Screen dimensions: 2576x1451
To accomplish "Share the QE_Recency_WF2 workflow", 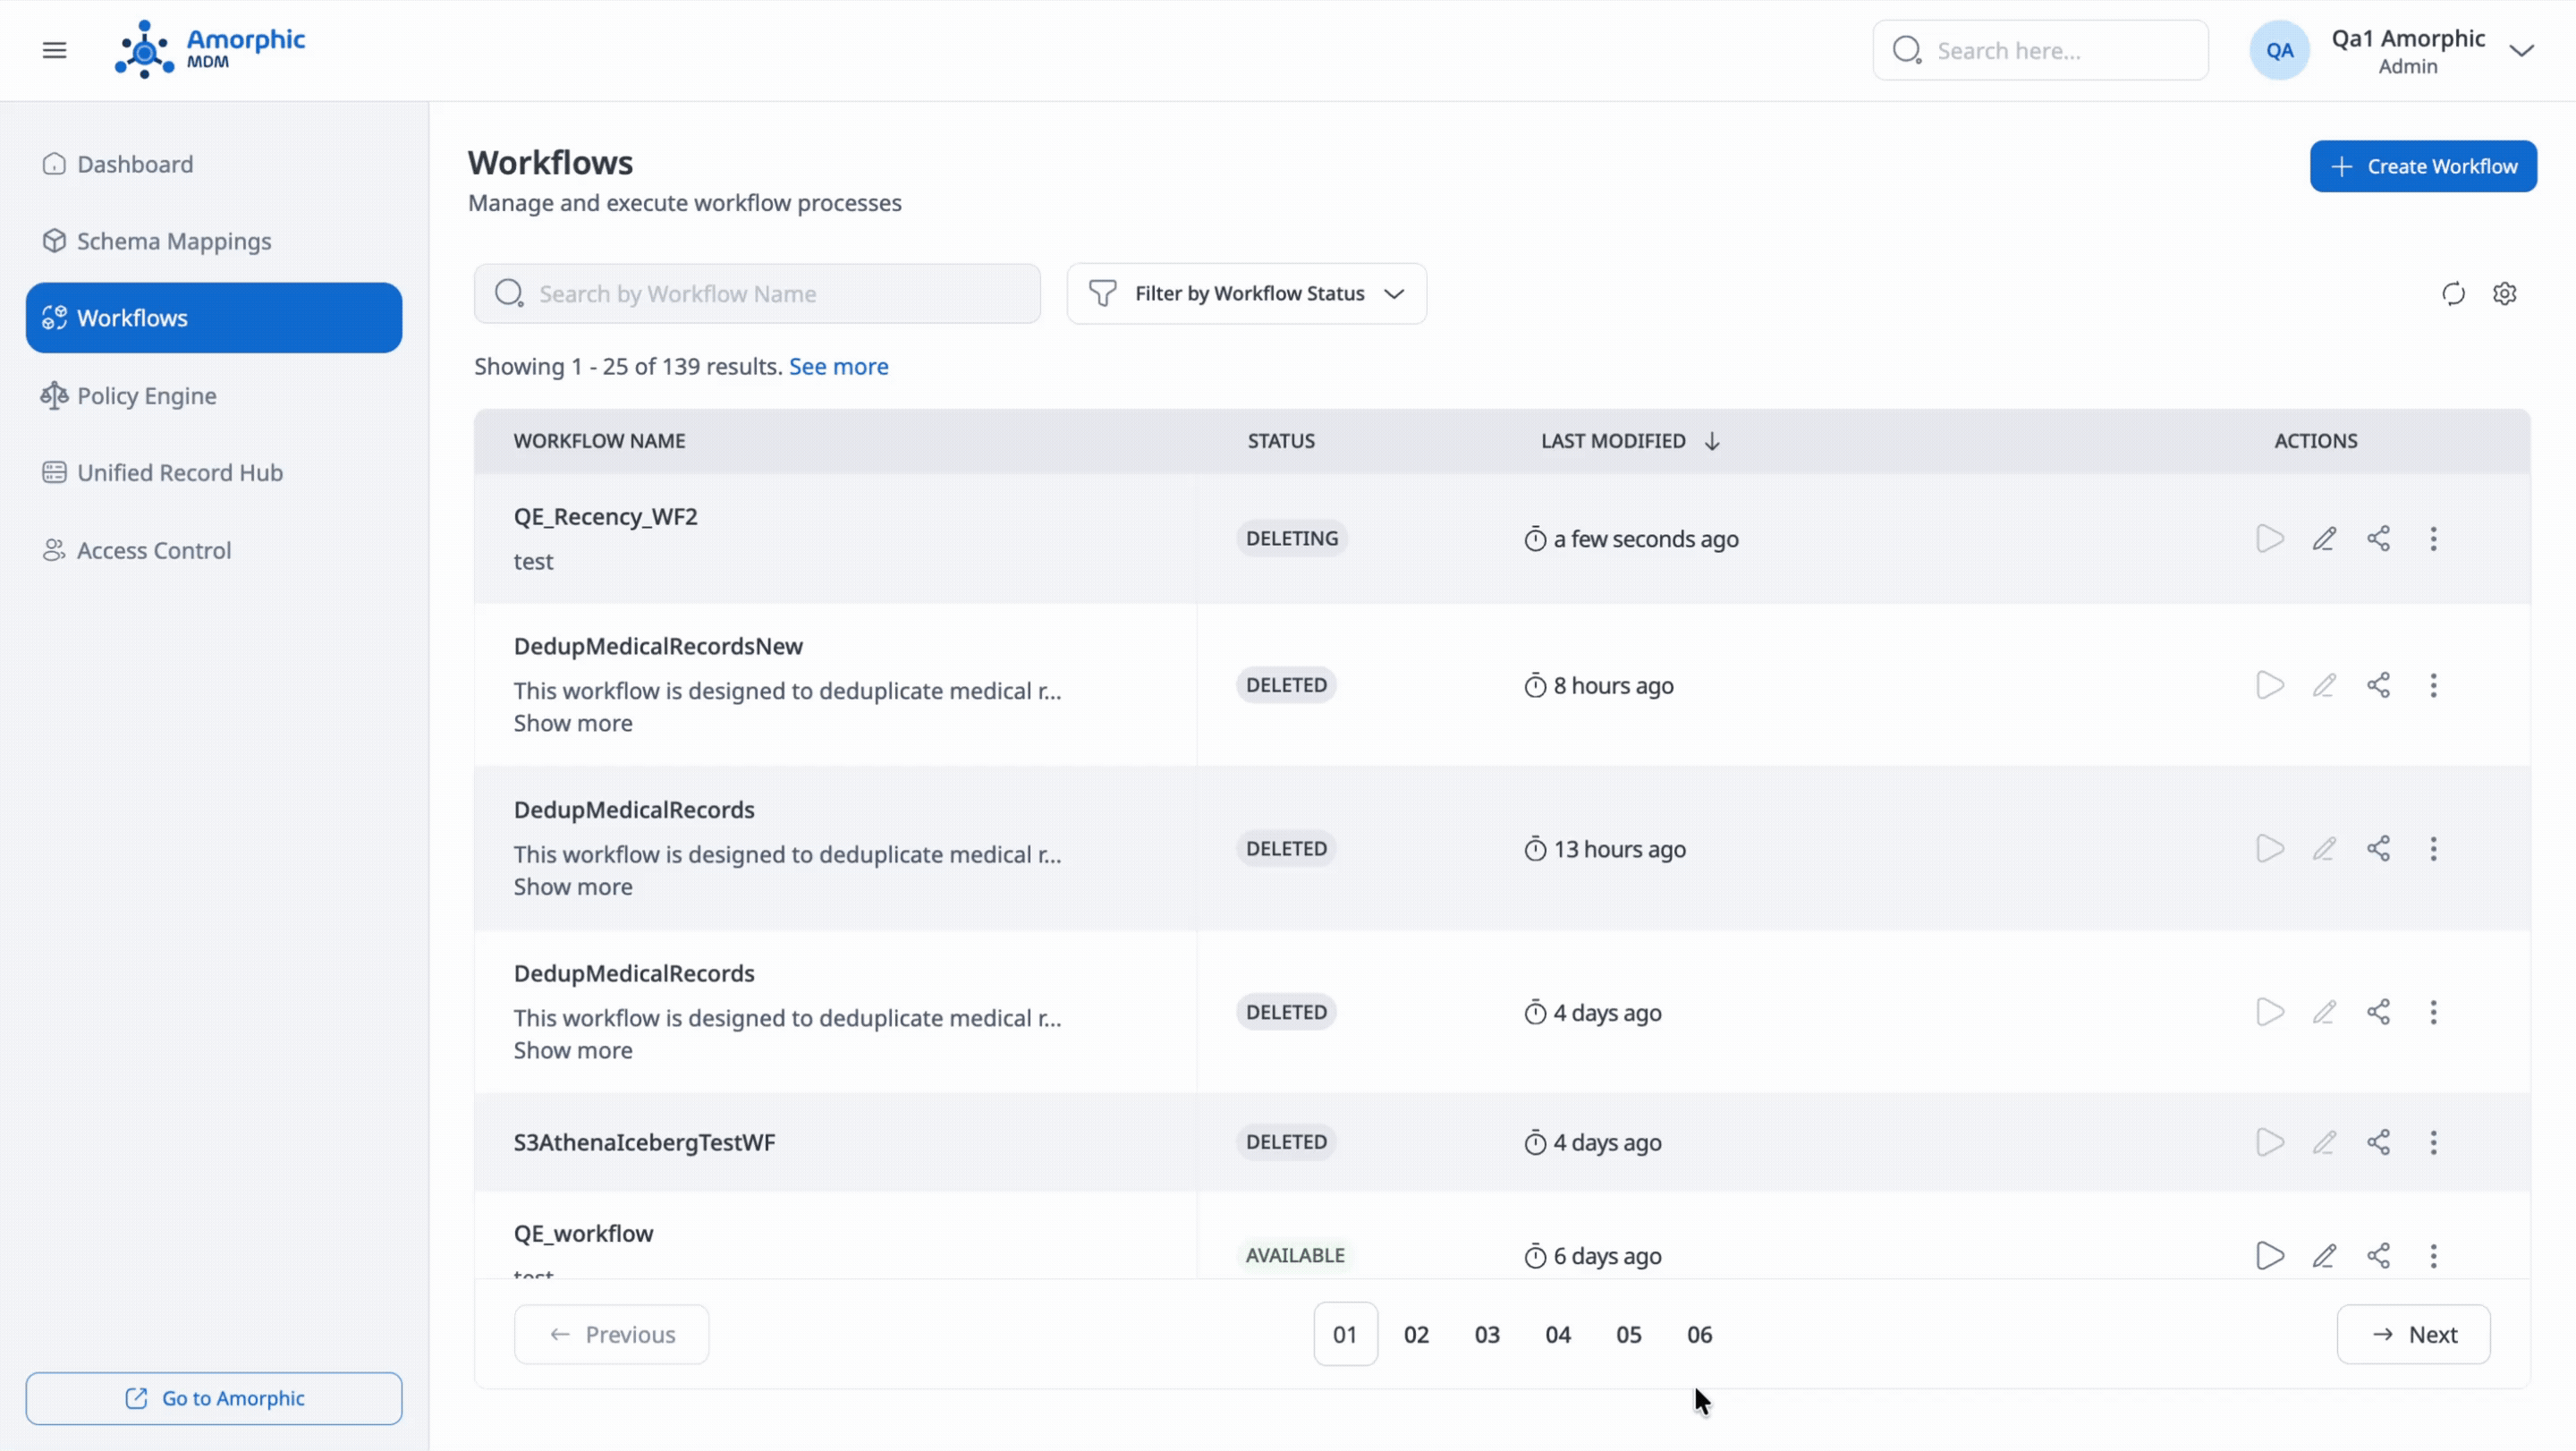I will 2378,539.
